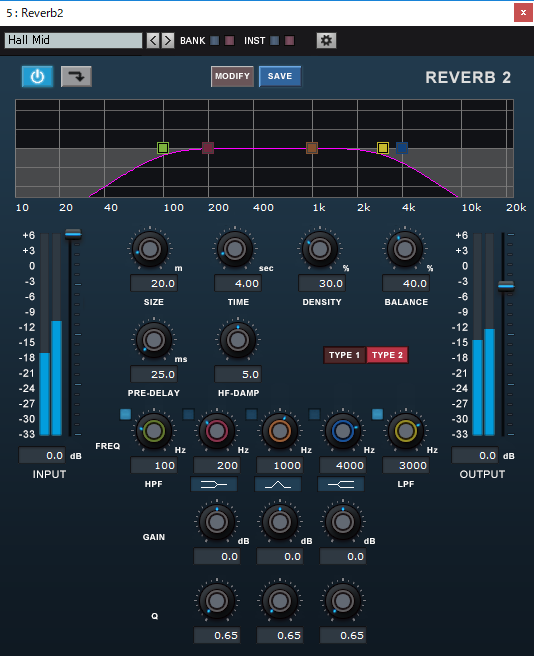The height and width of the screenshot is (656, 534).
Task: Click the OUTPUT level fader handle
Action: click(506, 287)
